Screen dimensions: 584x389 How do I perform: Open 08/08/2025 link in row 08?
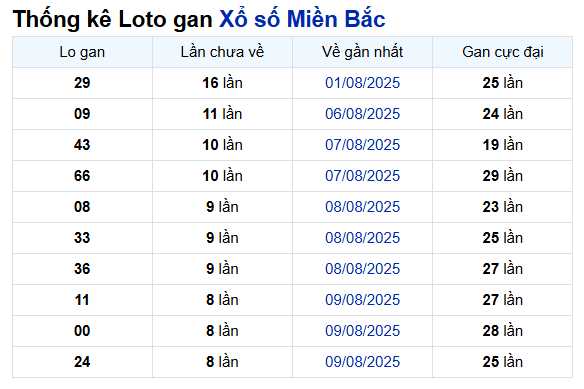click(362, 207)
